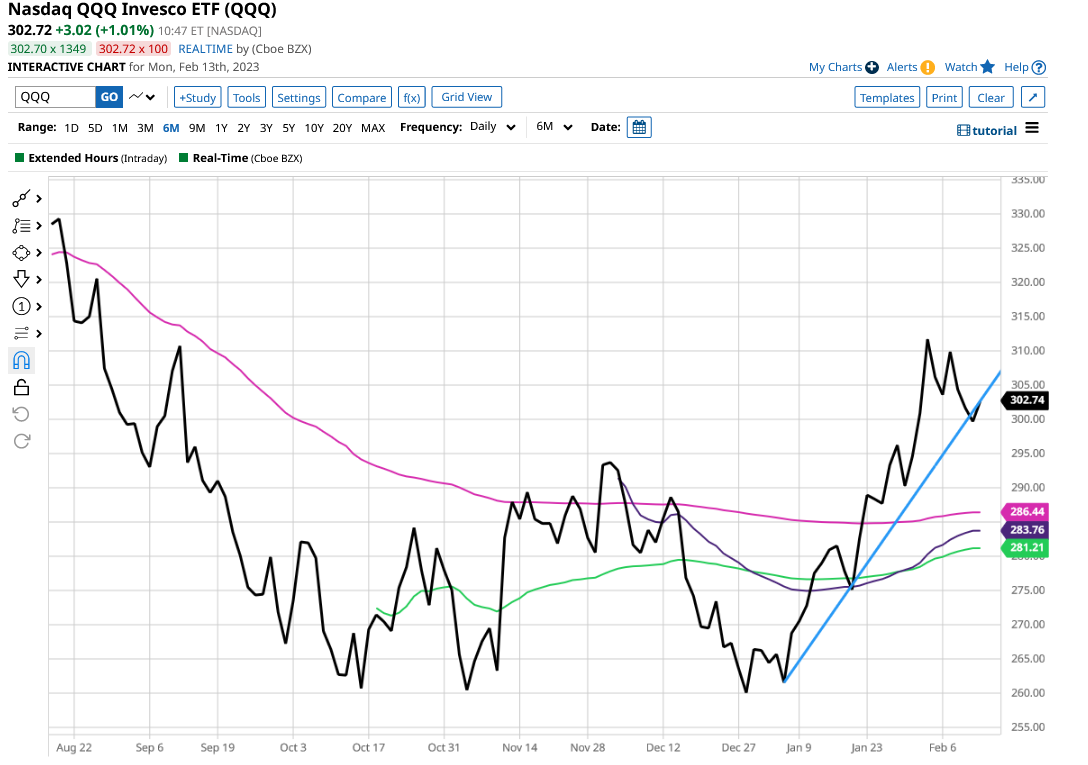Switch range to 1Y

pyautogui.click(x=221, y=128)
